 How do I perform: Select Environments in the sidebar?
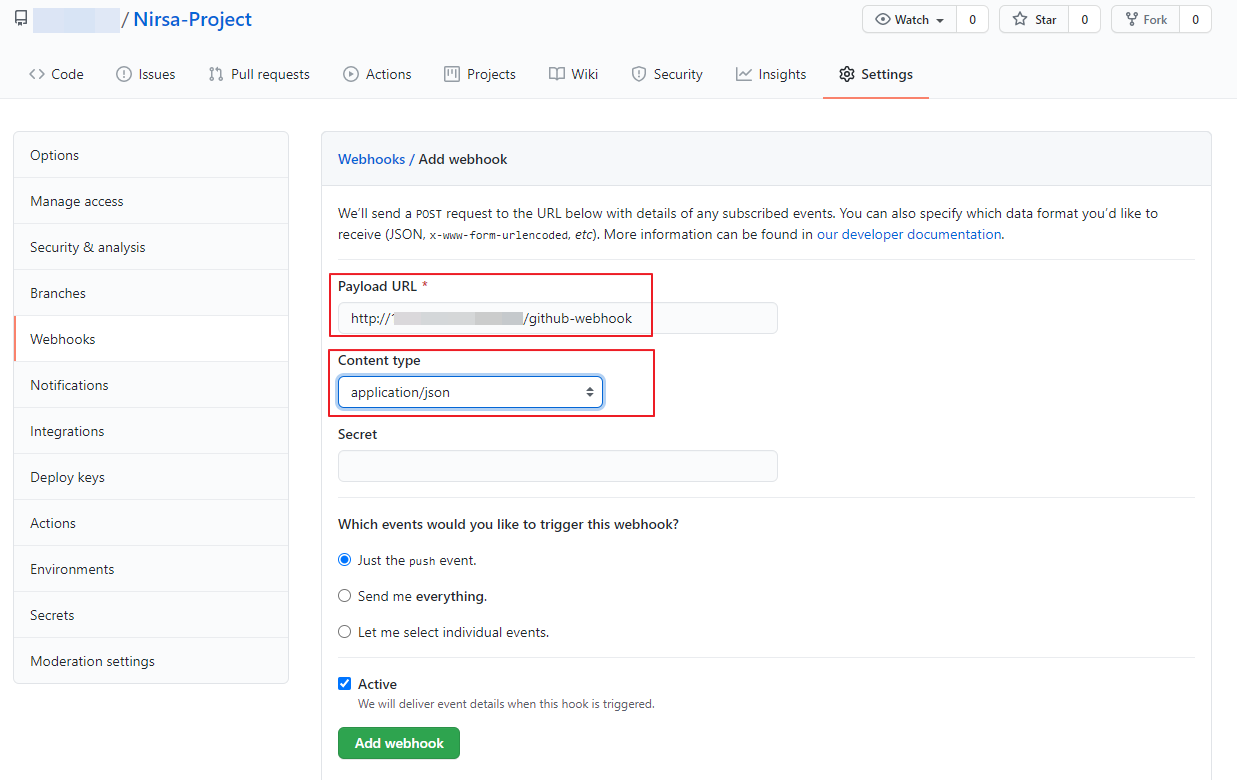151,569
